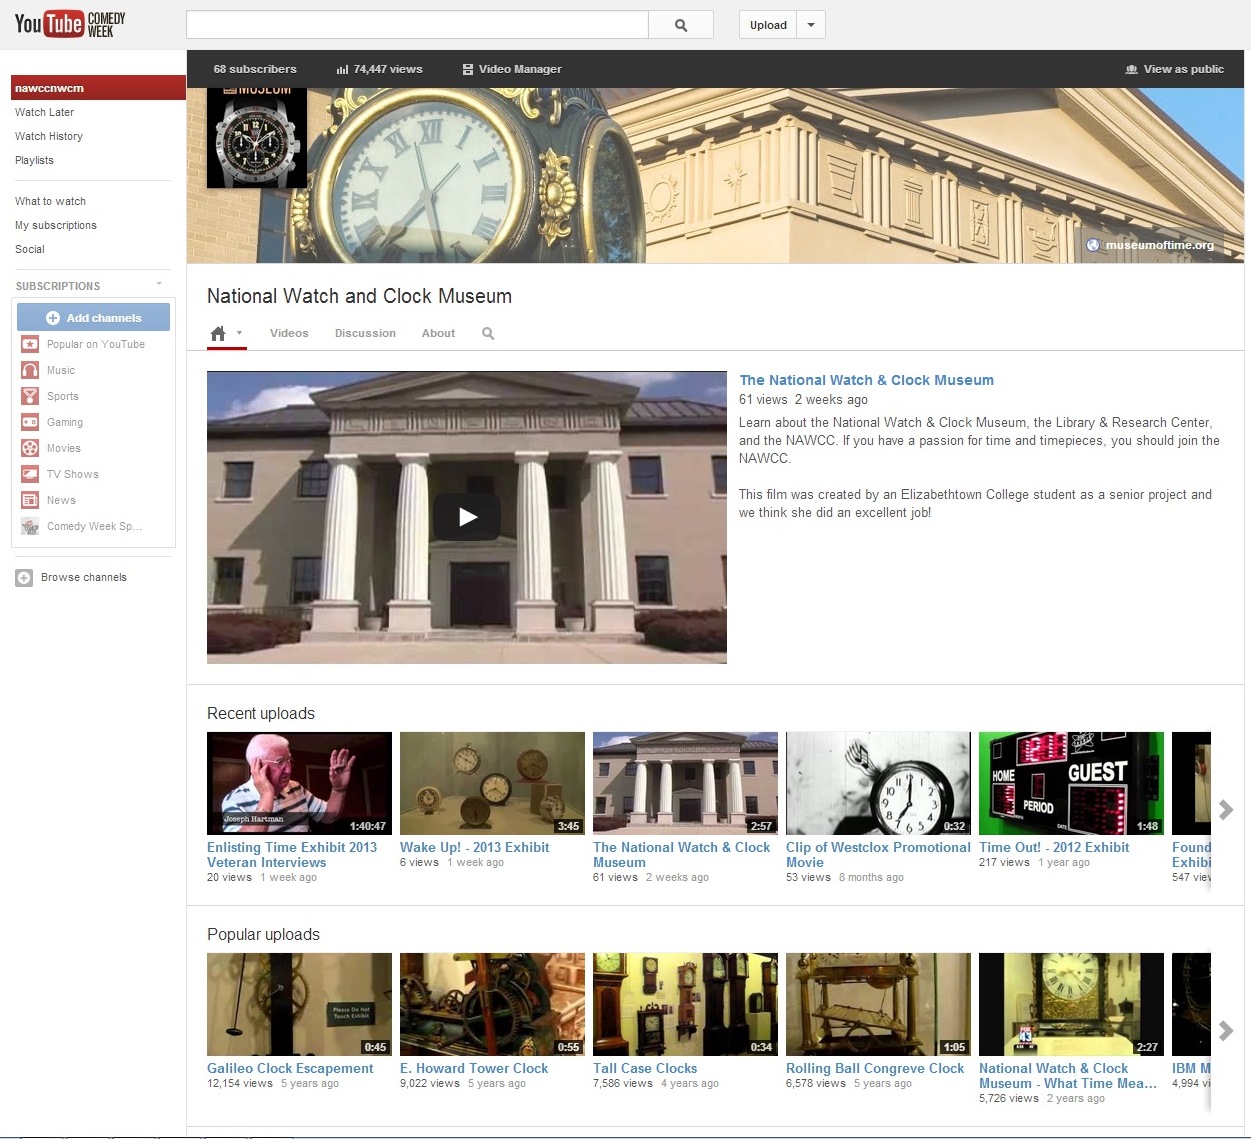The width and height of the screenshot is (1251, 1139).
Task: Play the featured museum video
Action: point(467,517)
